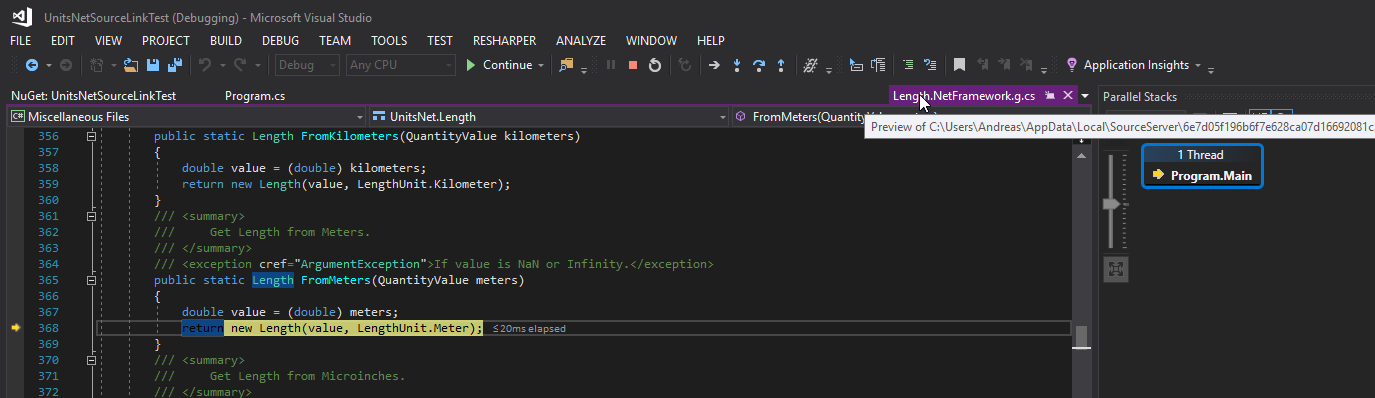Close the Length.NetFramework.g.cs tab

1068,95
